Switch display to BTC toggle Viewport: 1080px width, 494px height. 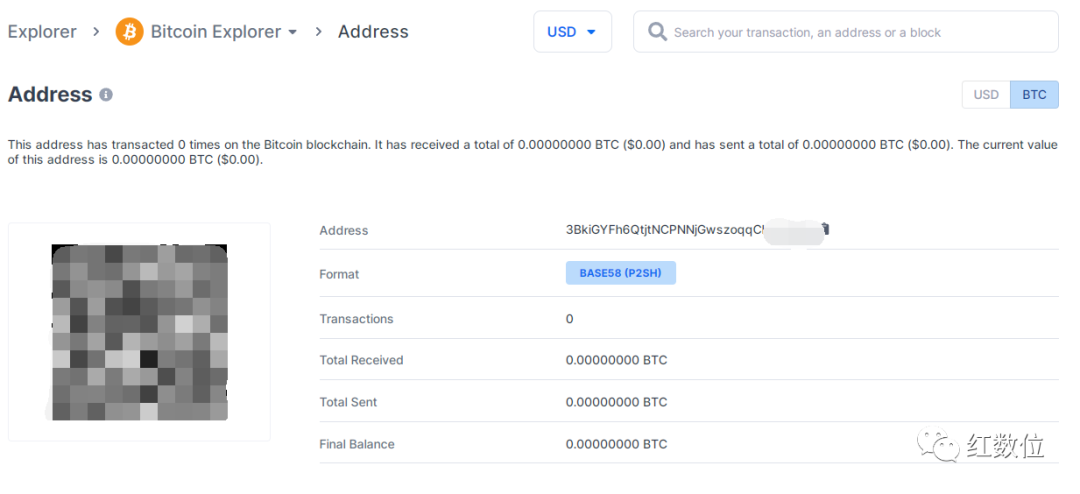1034,94
